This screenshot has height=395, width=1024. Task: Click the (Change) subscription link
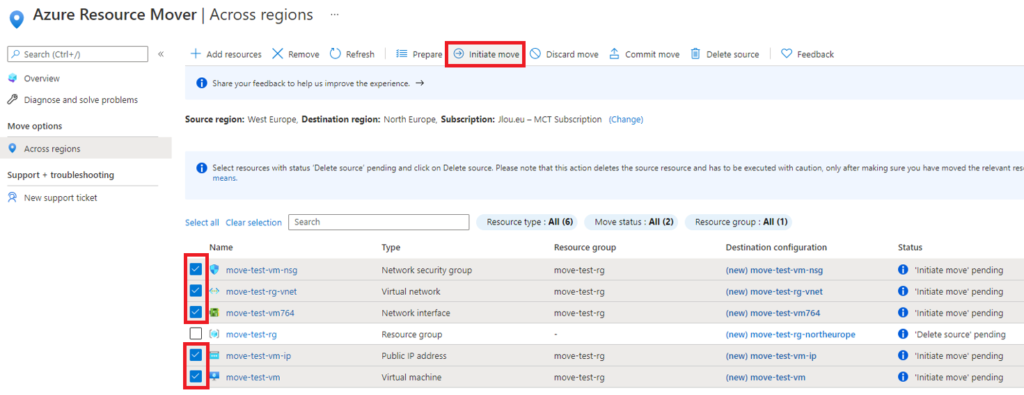(x=626, y=119)
